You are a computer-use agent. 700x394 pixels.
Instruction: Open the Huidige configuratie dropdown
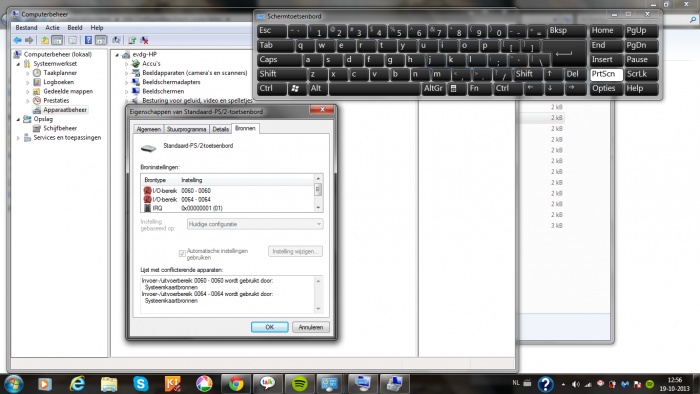(255, 224)
